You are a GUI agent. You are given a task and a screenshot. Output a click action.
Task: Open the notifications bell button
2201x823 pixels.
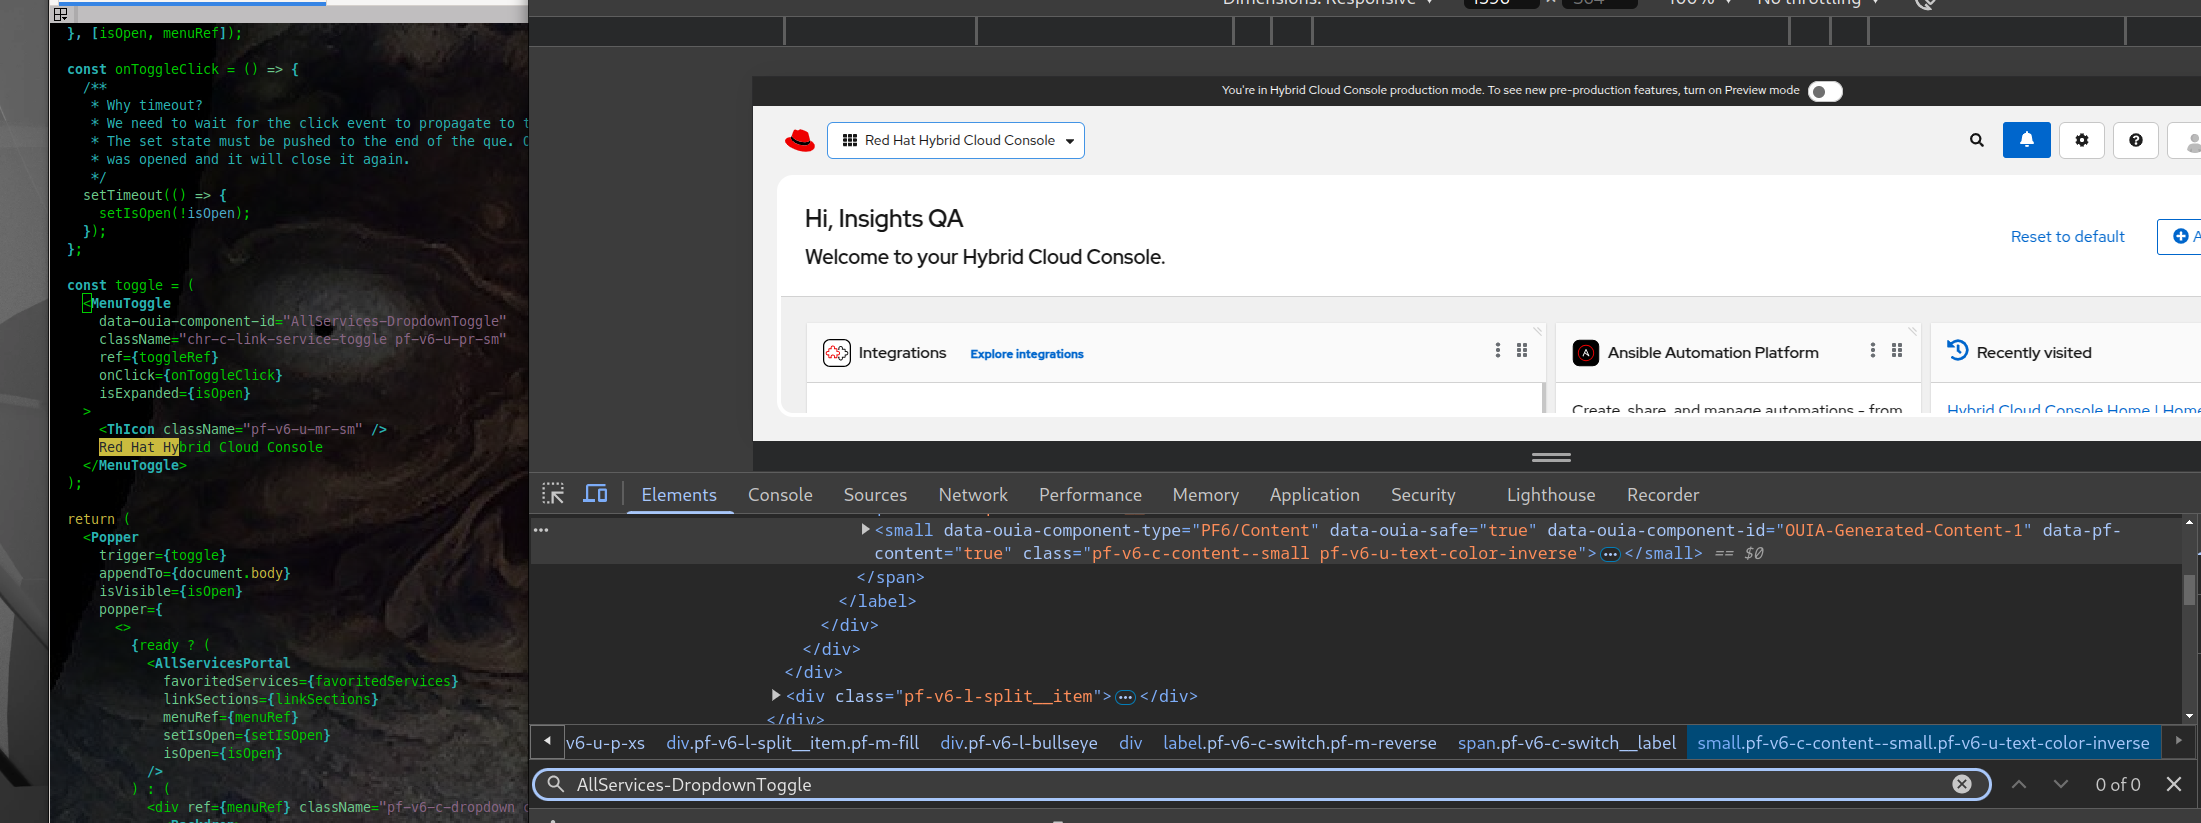pos(2027,140)
